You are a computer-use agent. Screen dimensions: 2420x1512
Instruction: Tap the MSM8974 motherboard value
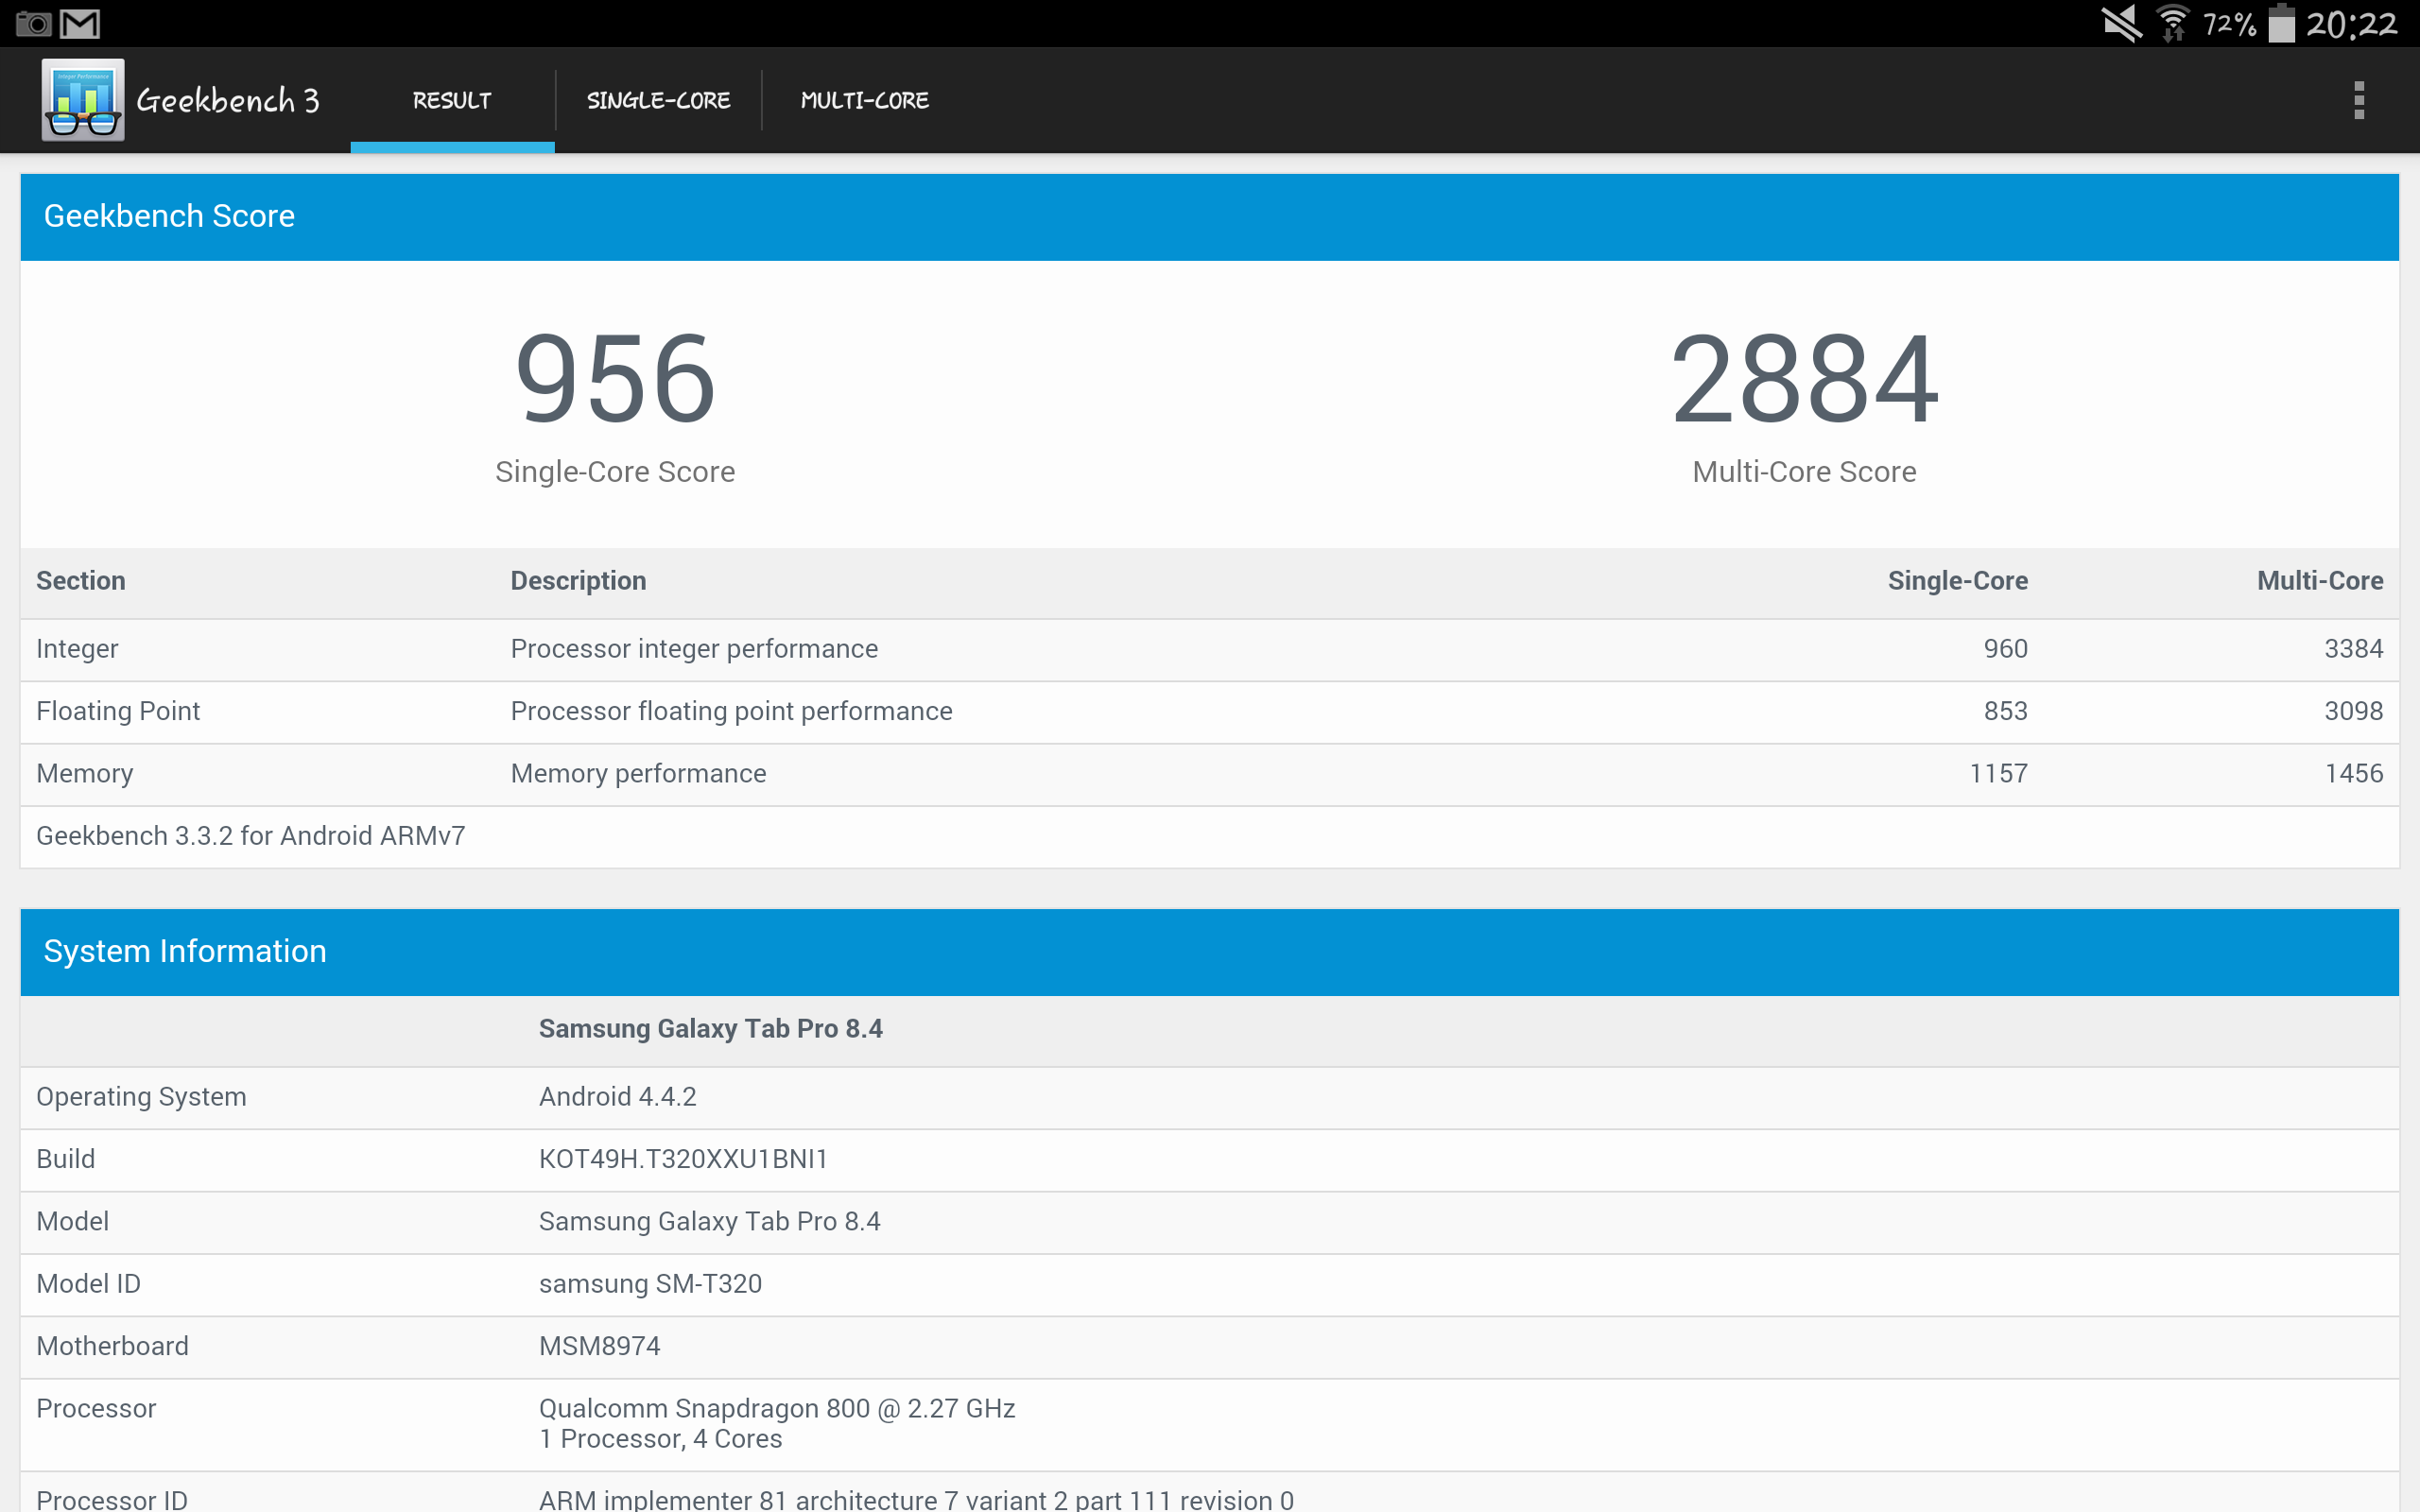point(599,1346)
